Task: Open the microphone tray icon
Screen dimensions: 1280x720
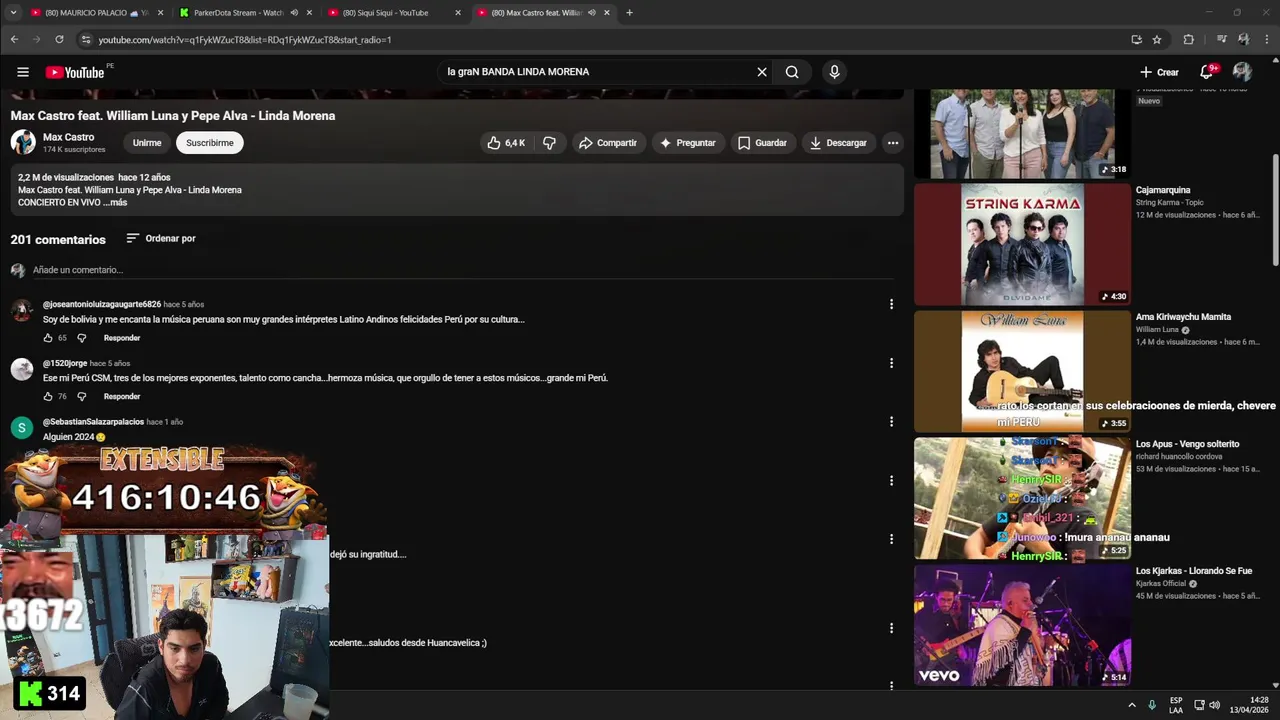Action: (1152, 705)
